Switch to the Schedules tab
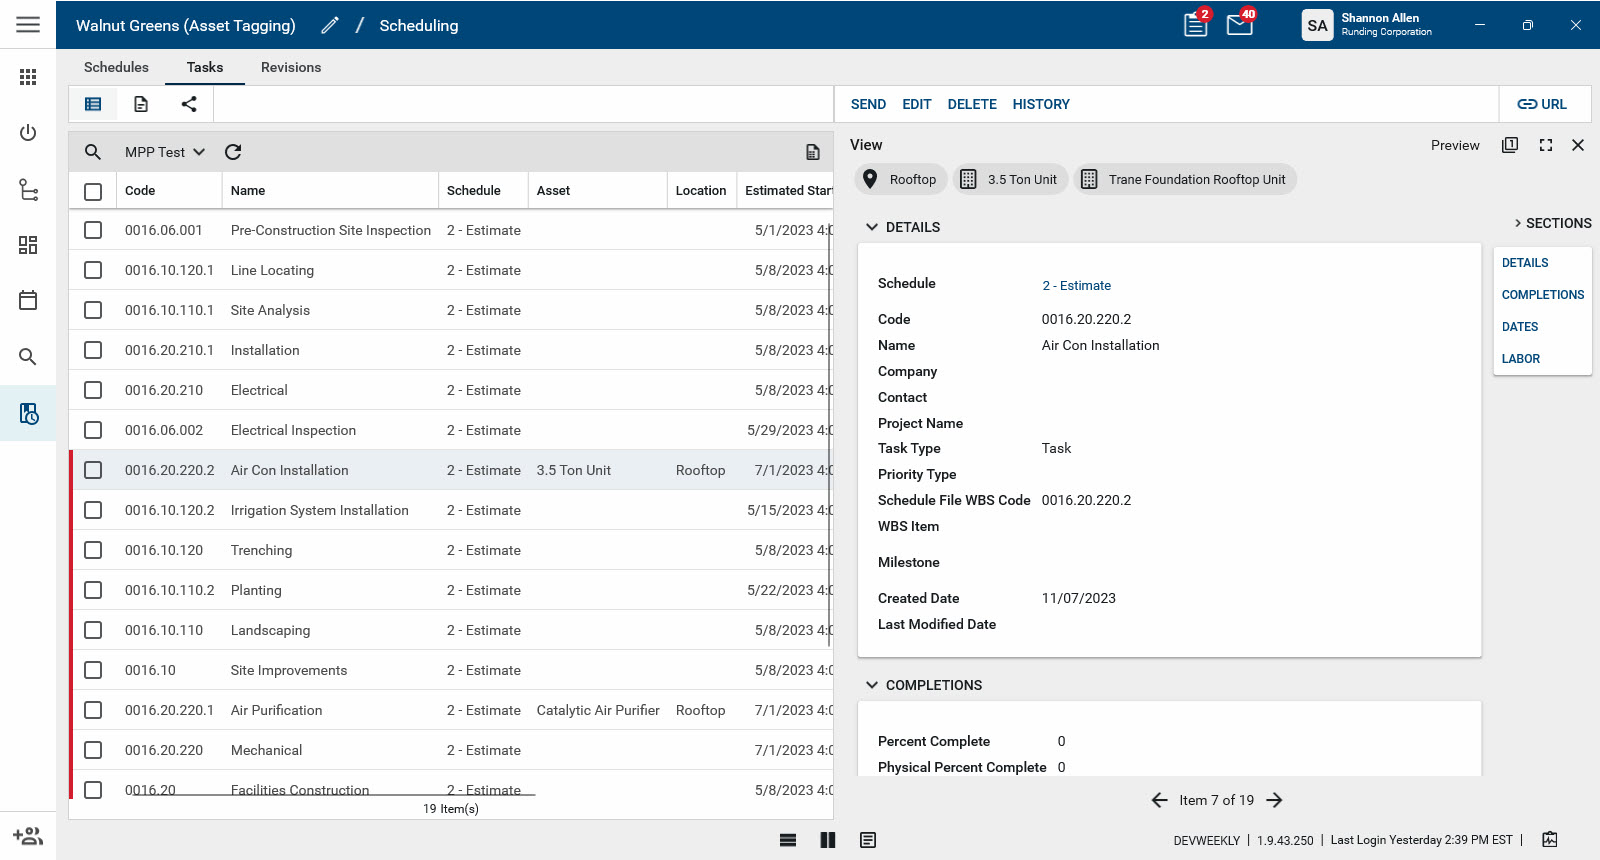1600x860 pixels. click(116, 67)
